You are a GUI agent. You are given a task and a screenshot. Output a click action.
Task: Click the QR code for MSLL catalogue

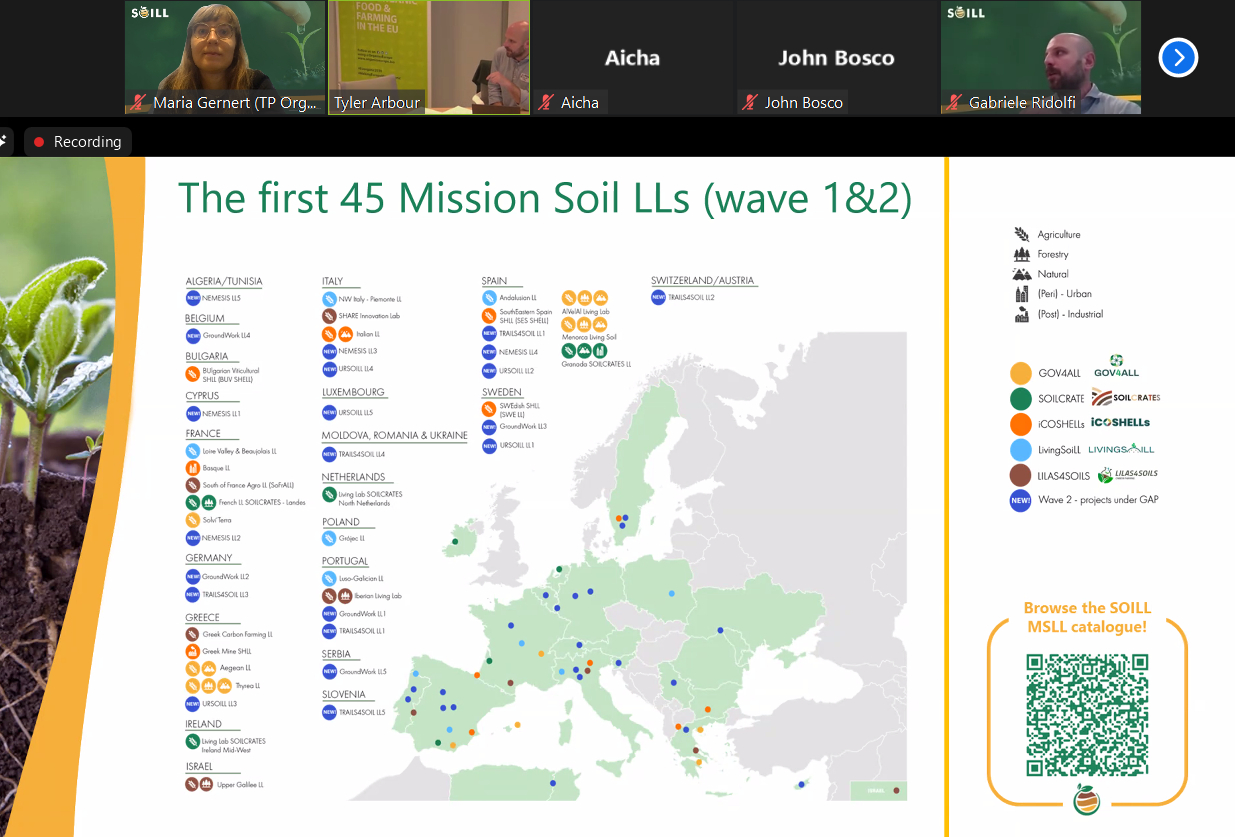(1086, 714)
